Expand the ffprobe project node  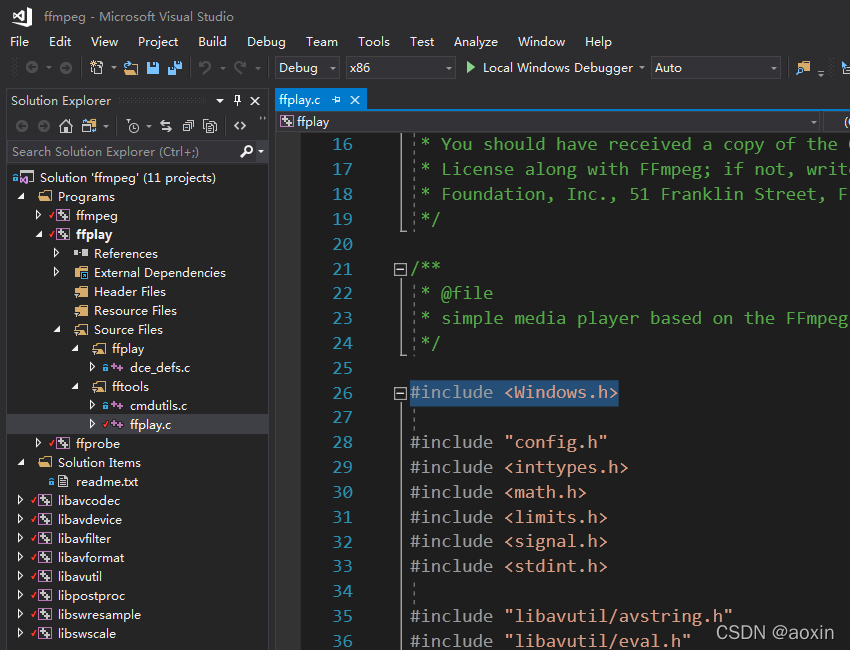pyautogui.click(x=38, y=443)
